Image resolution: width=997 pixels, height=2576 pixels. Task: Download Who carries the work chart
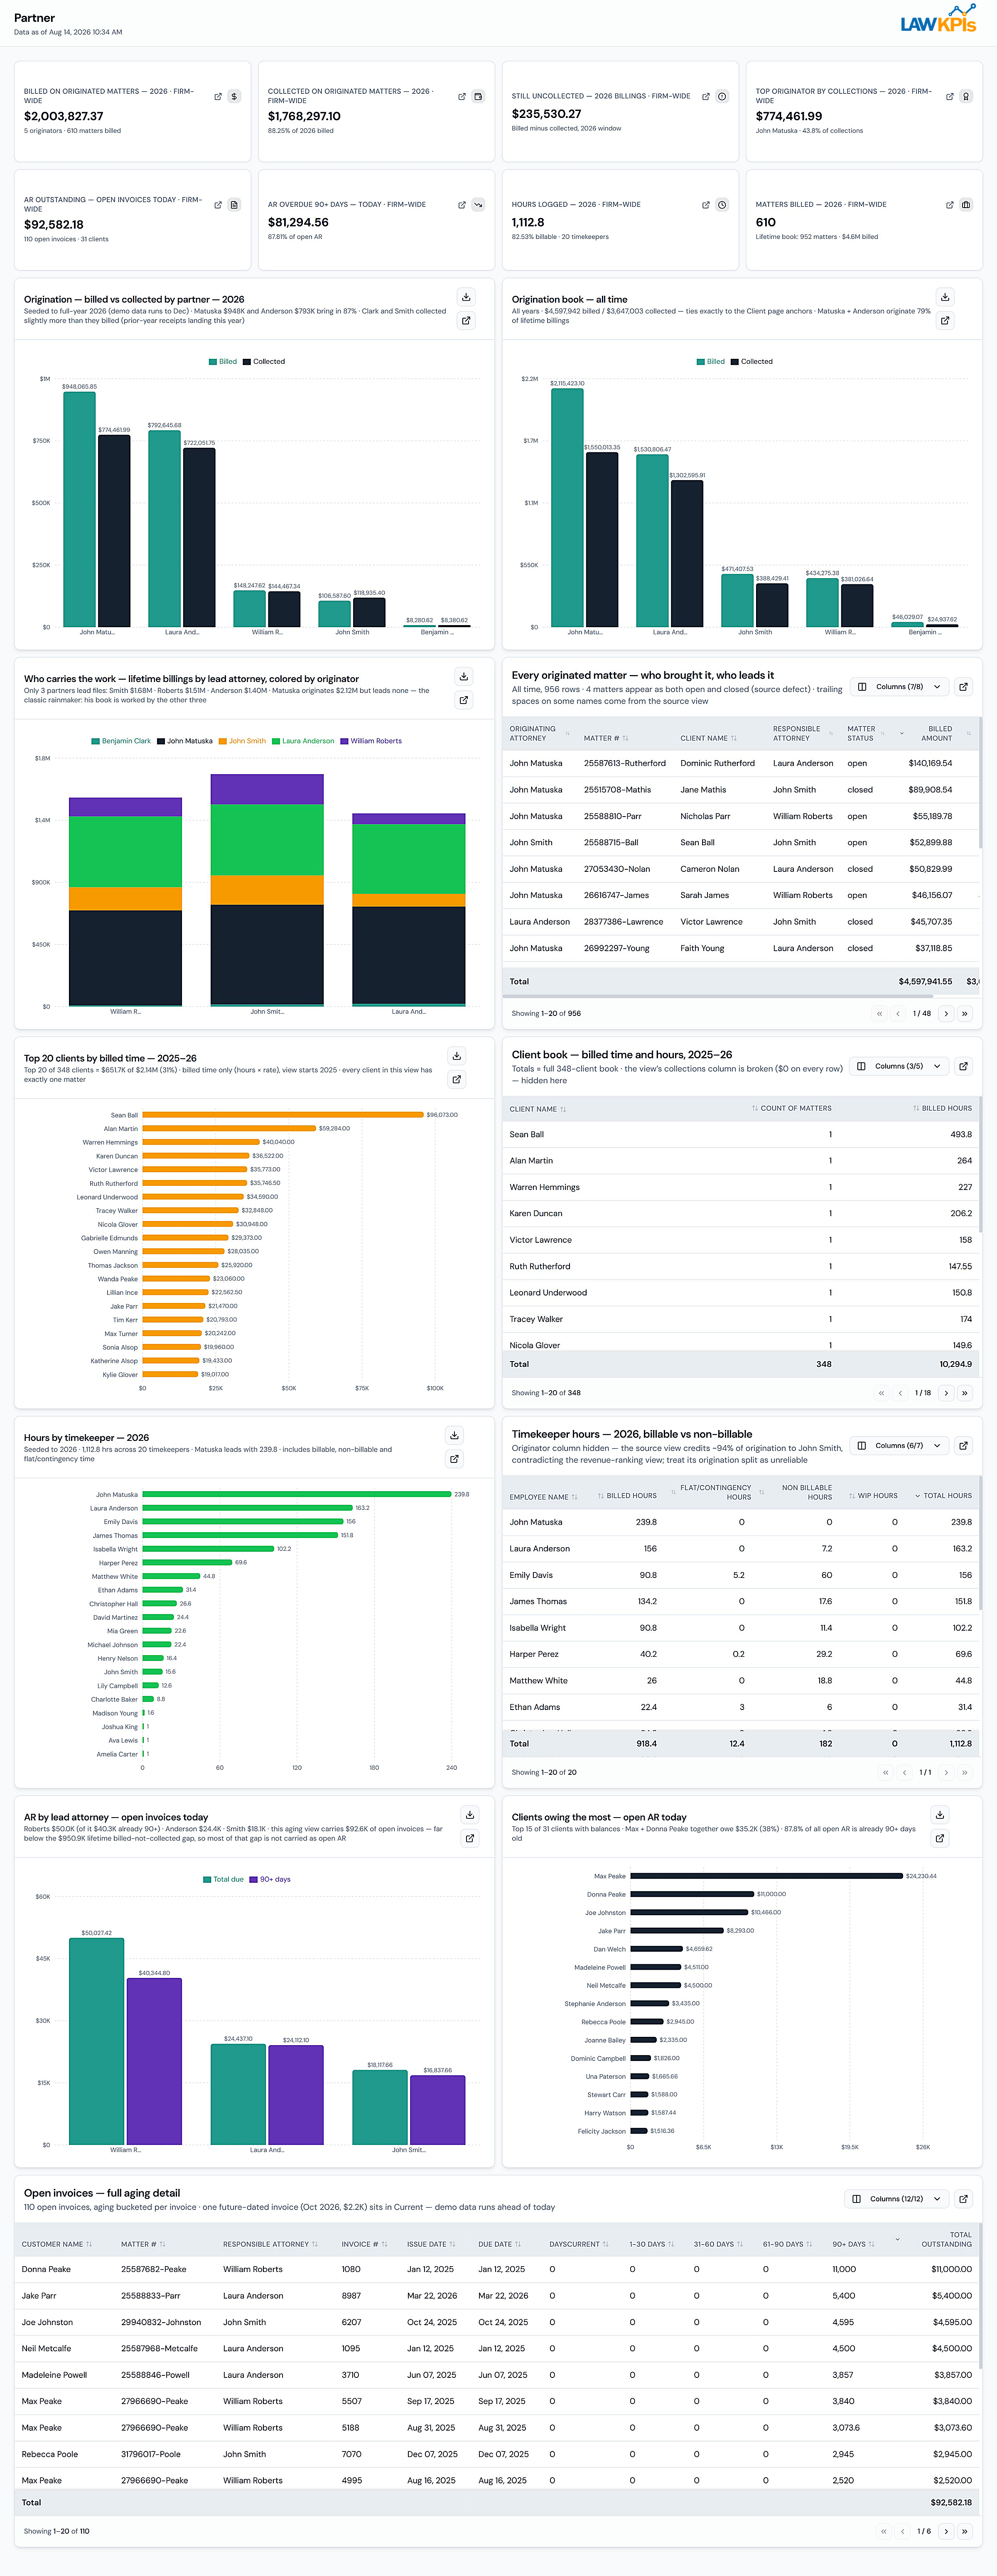click(464, 676)
